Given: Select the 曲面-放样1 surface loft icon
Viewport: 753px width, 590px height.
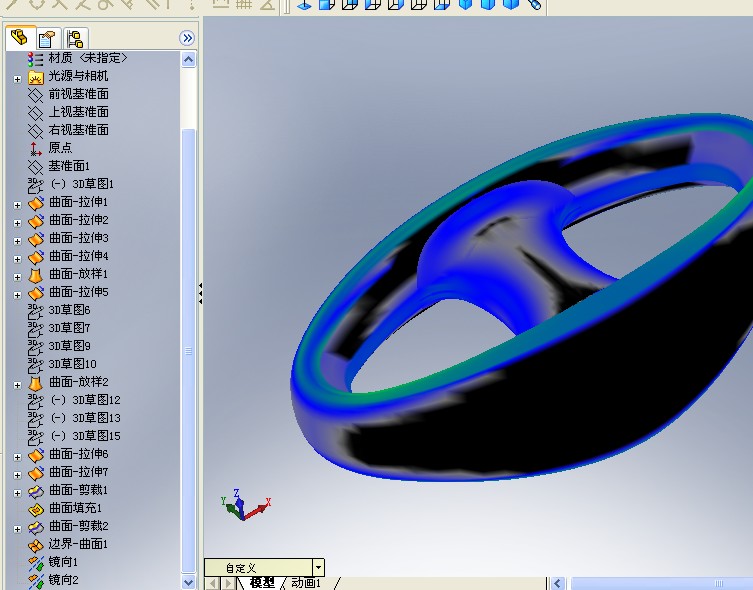Looking at the screenshot, I should 35,275.
